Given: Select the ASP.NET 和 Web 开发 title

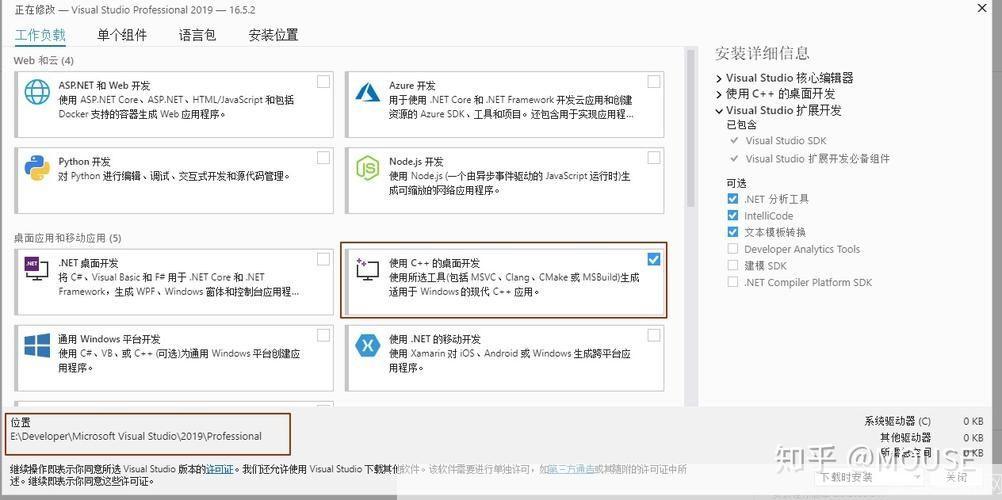Looking at the screenshot, I should pyautogui.click(x=104, y=85).
